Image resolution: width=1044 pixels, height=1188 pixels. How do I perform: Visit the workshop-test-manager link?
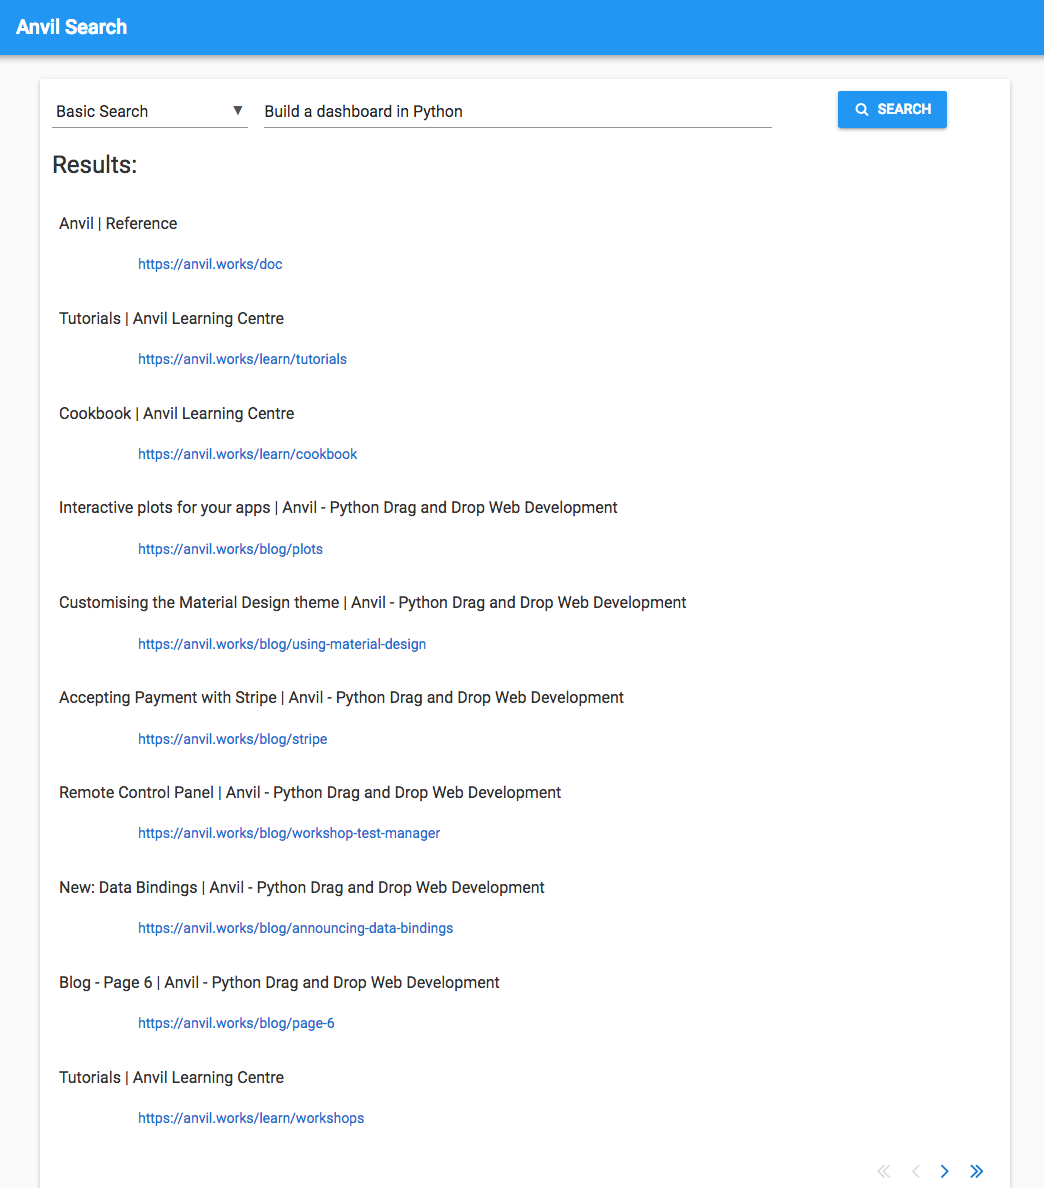[289, 833]
